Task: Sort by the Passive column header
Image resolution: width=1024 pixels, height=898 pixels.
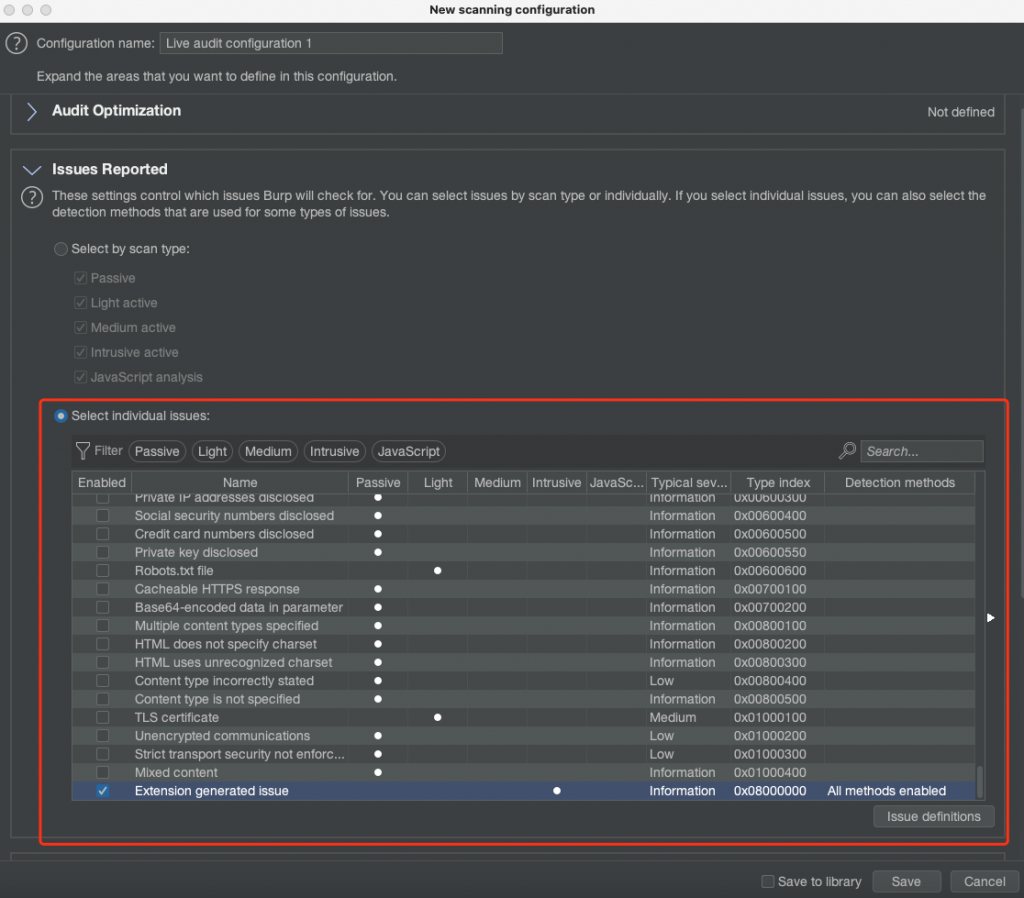Action: point(378,483)
